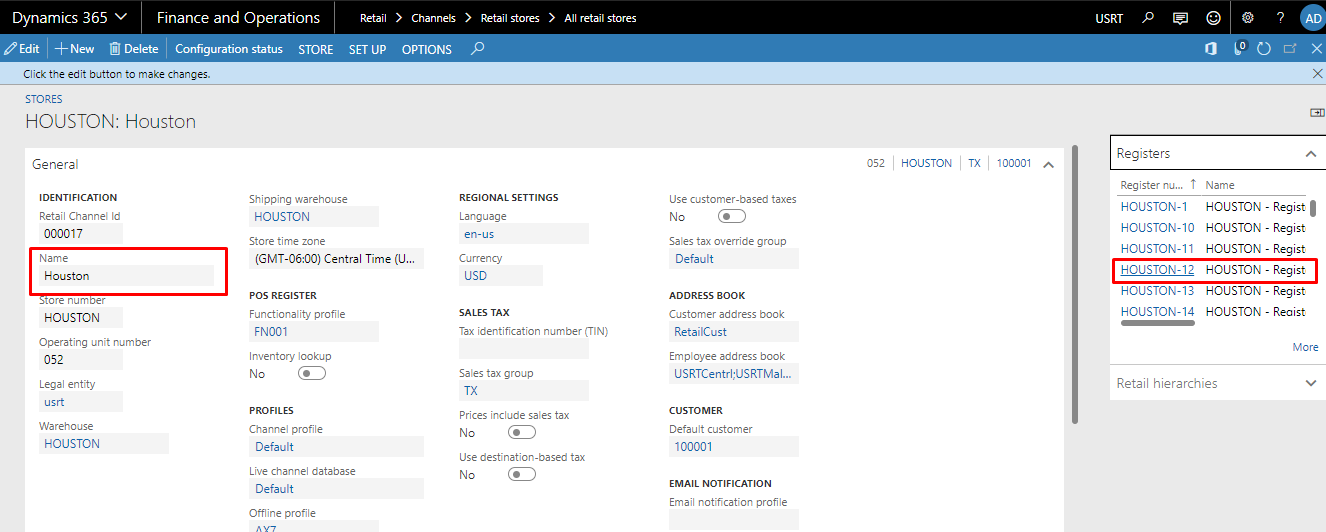Open the TX sales tax group link

tap(471, 390)
